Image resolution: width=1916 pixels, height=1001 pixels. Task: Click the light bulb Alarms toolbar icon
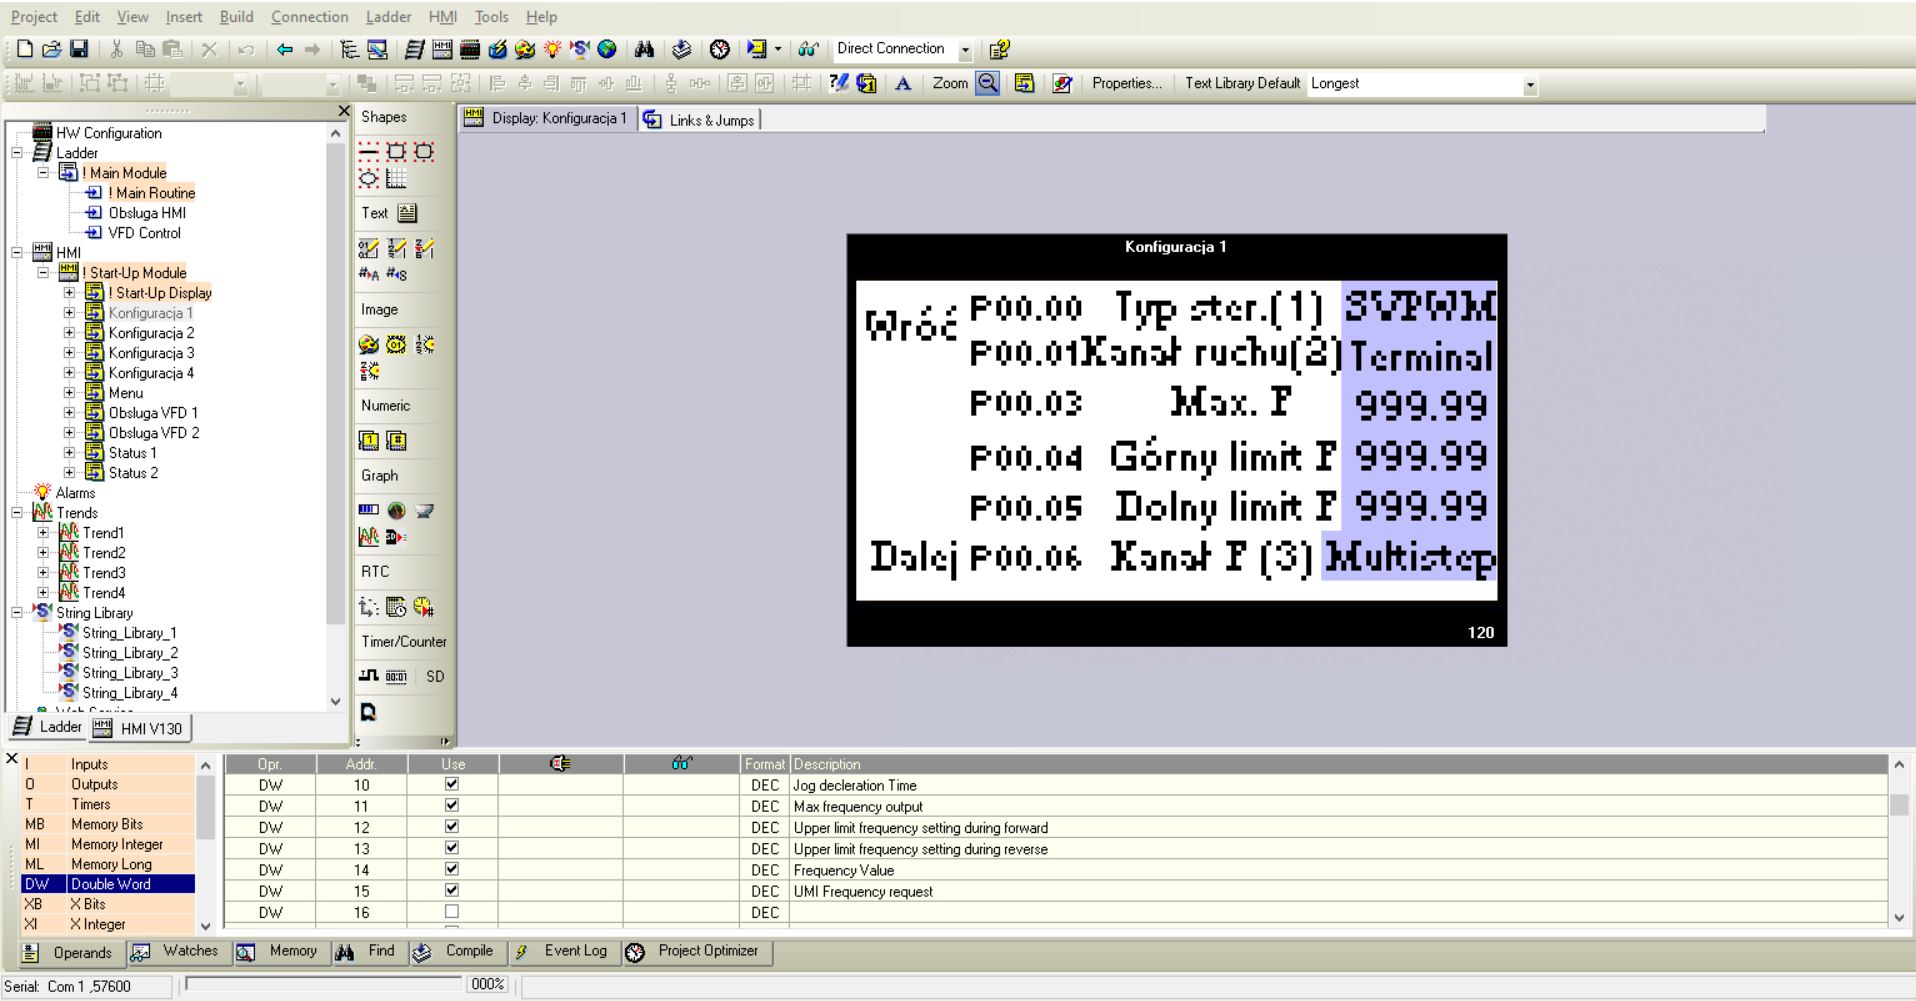(552, 49)
